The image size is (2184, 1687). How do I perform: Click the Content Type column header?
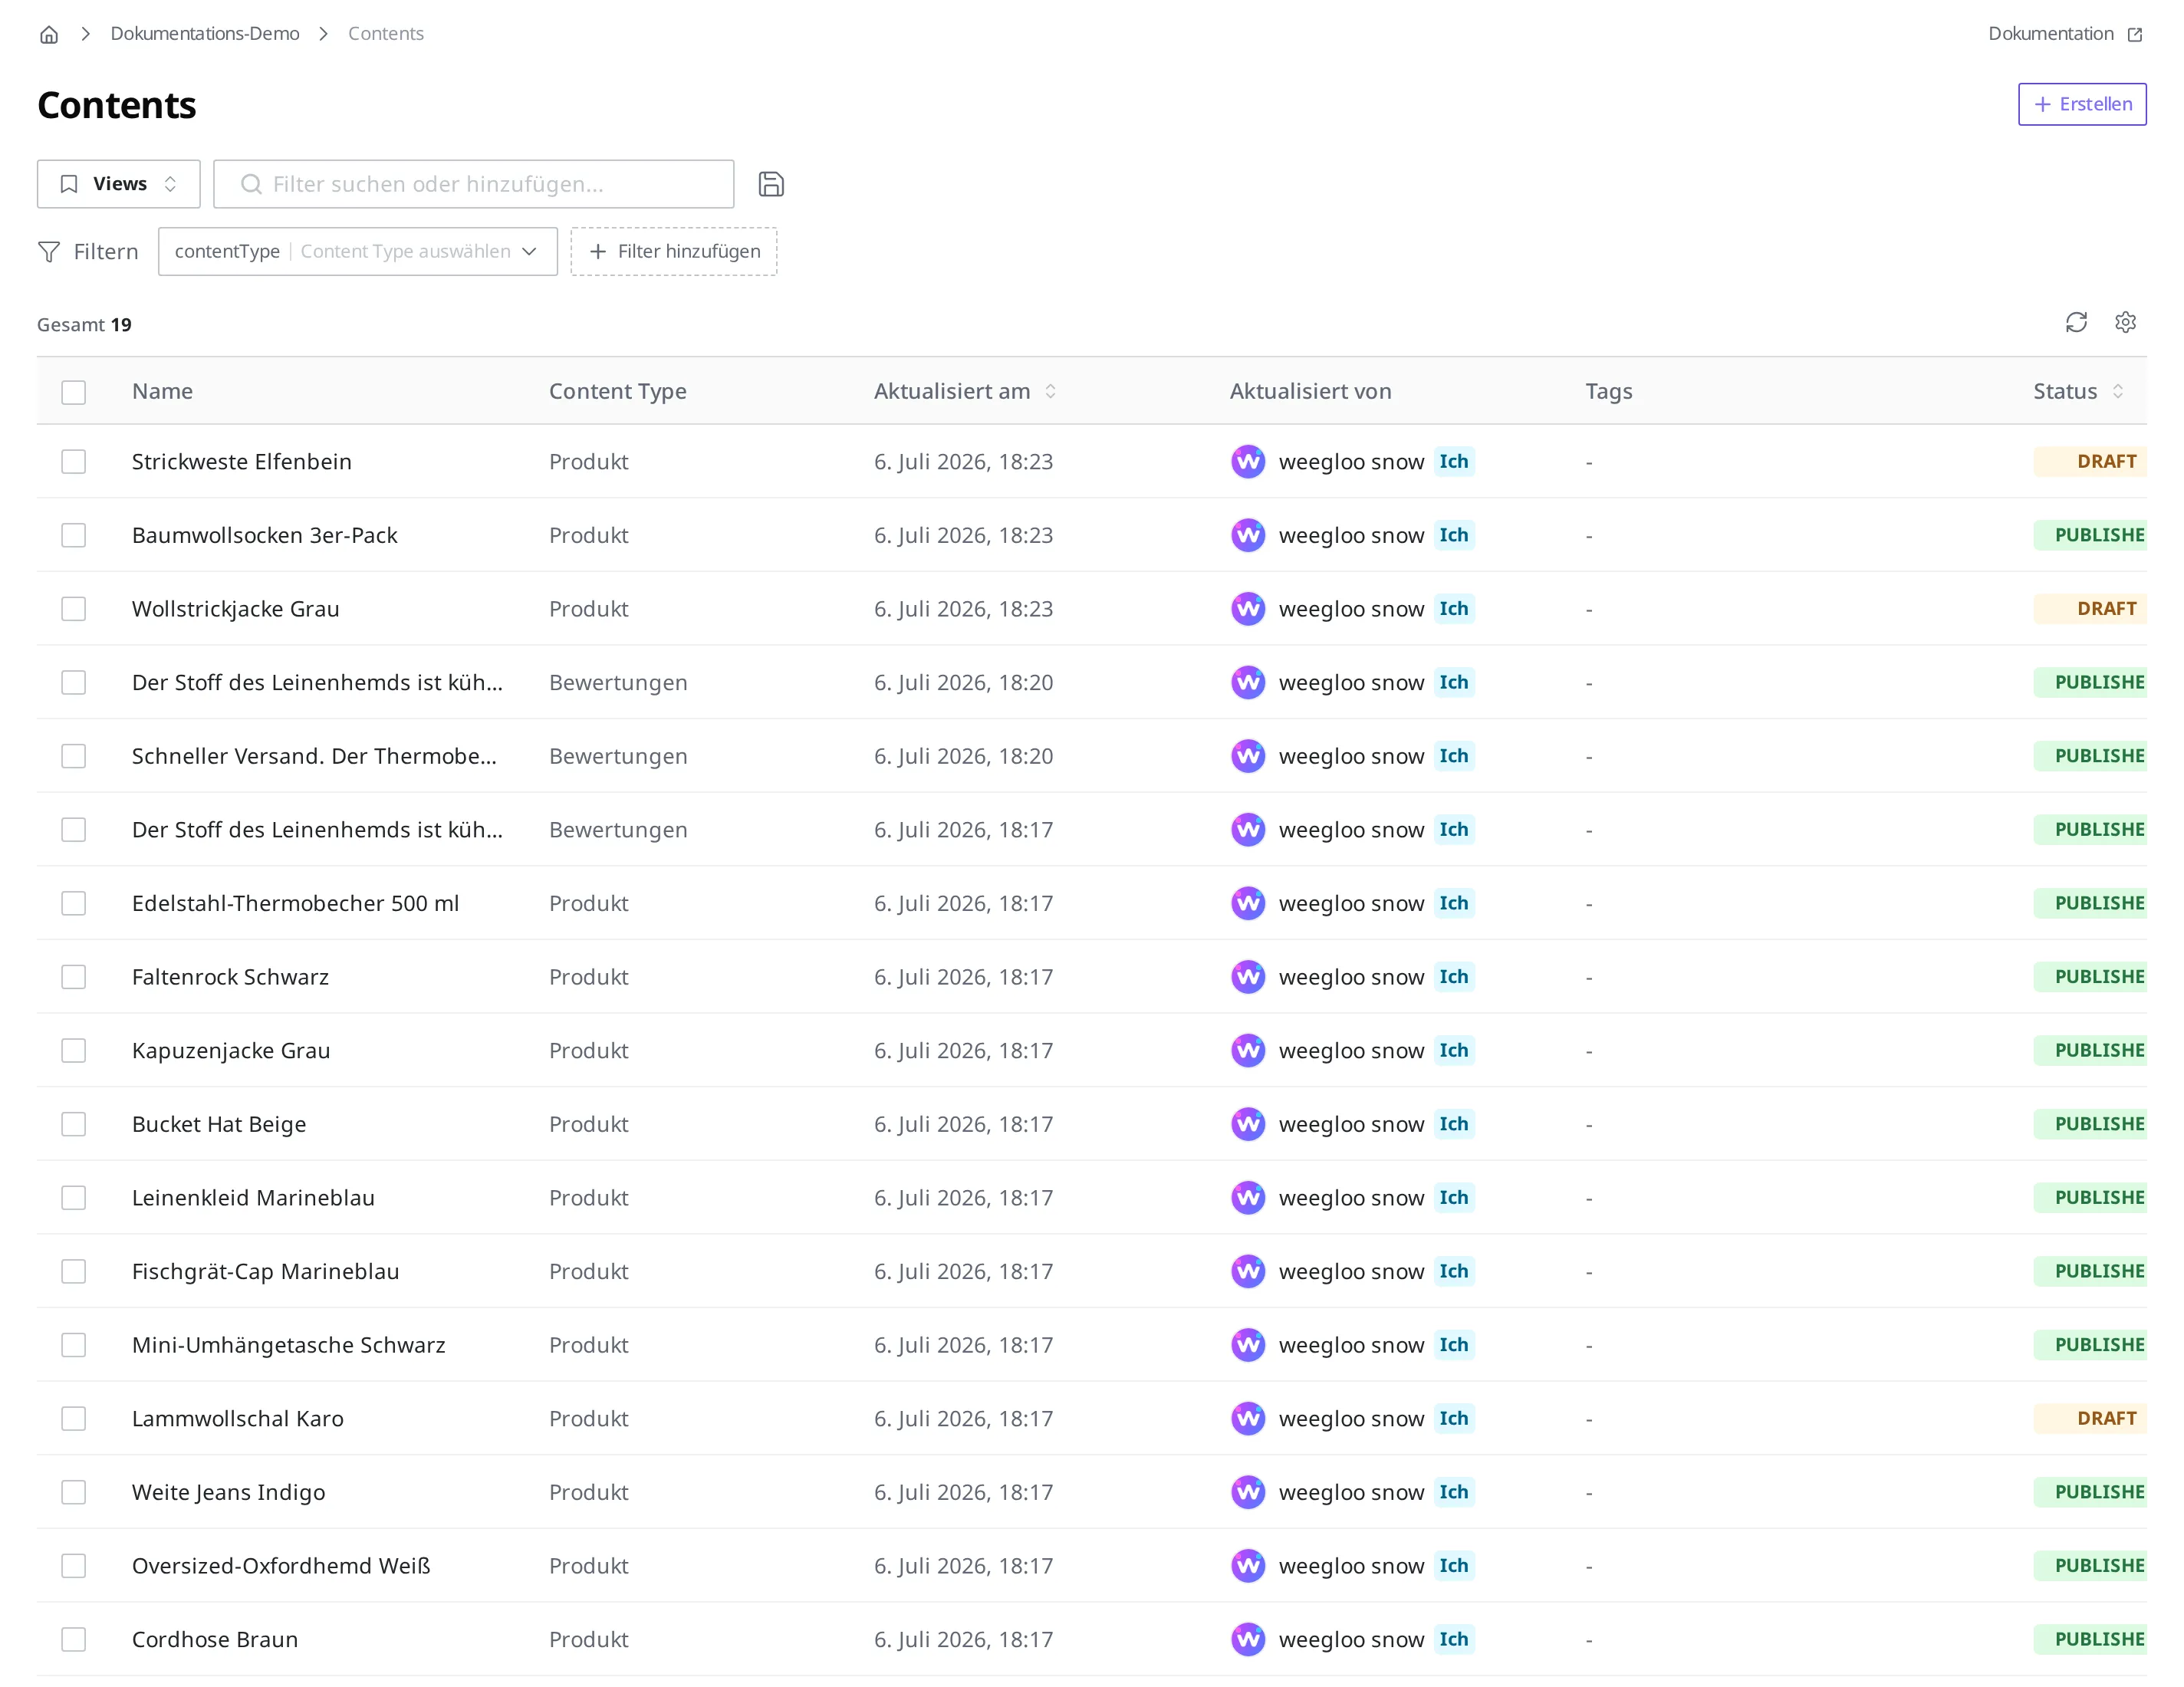[x=617, y=391]
